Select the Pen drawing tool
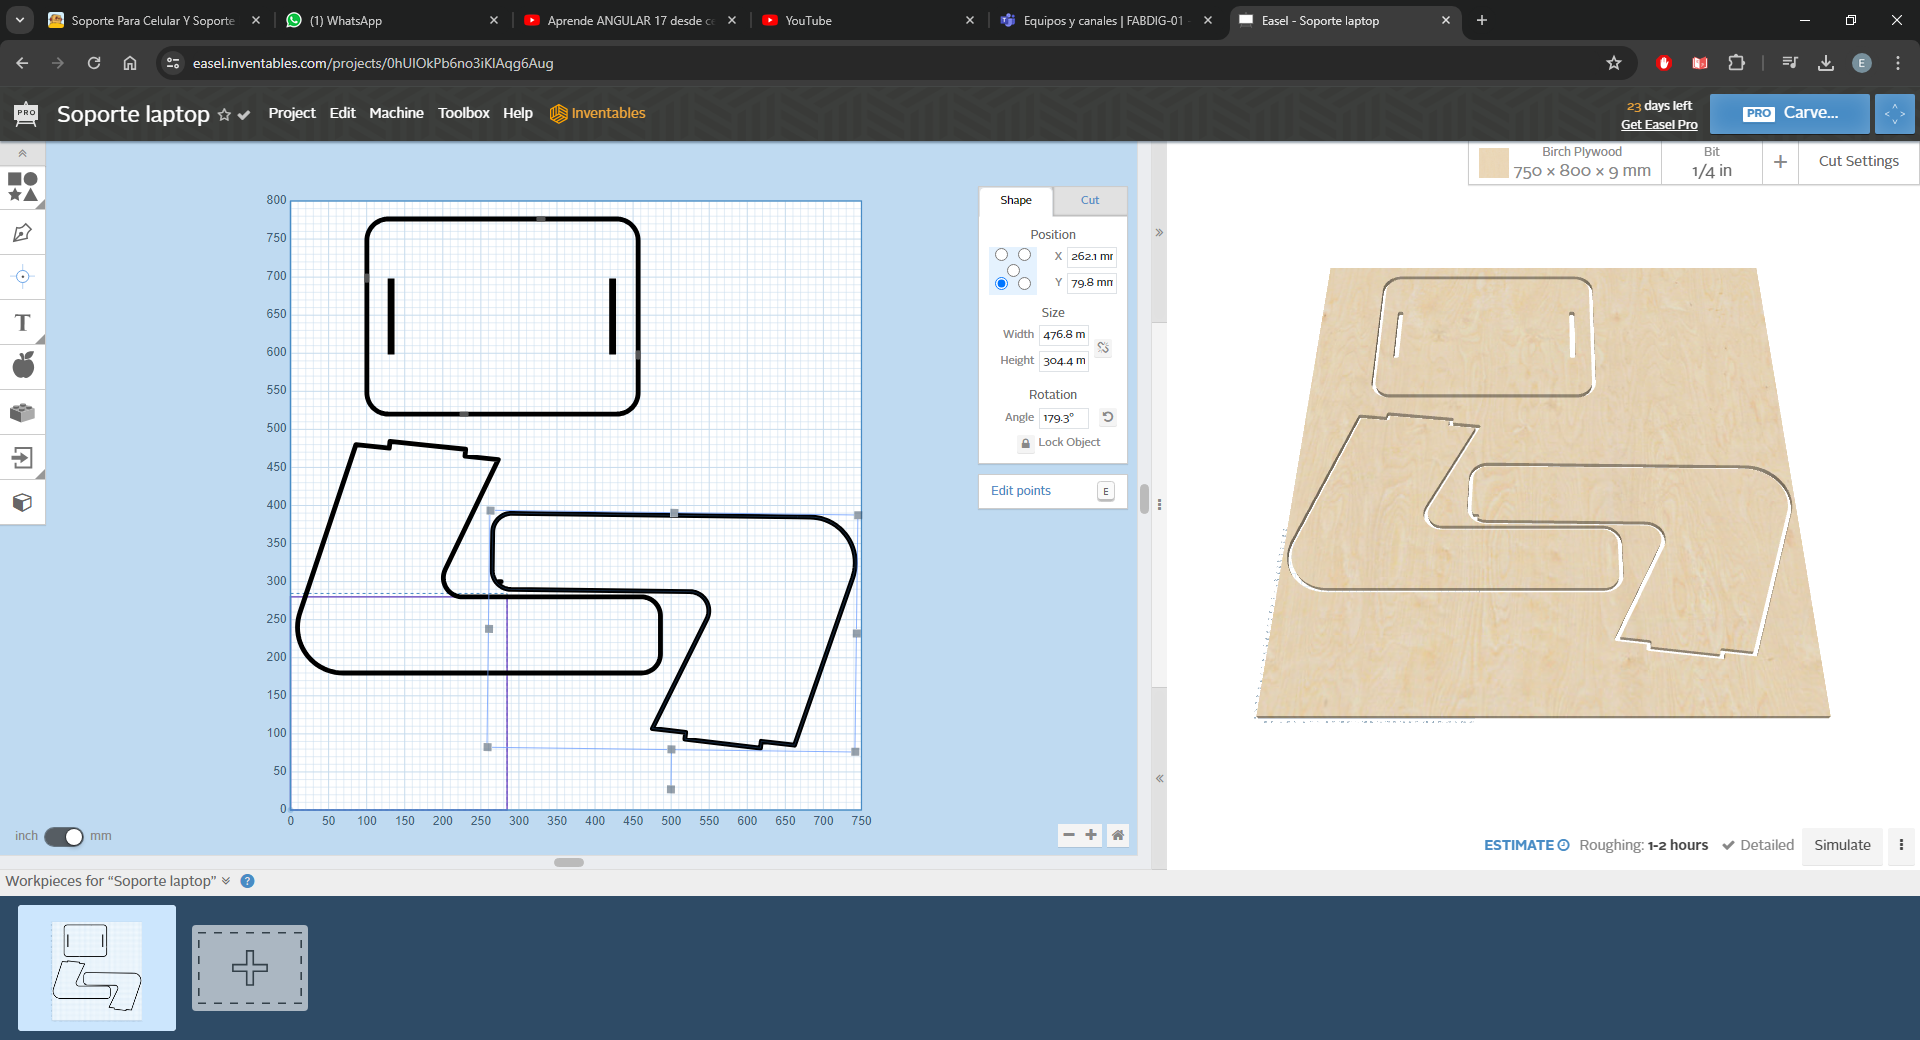 [x=22, y=233]
